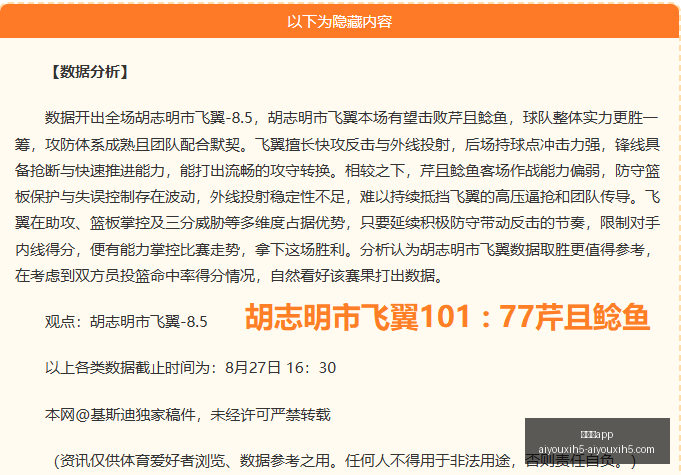Click the paragraph line beginning '翼在助攻、篮板掌控及三分威胁'

pos(337,223)
